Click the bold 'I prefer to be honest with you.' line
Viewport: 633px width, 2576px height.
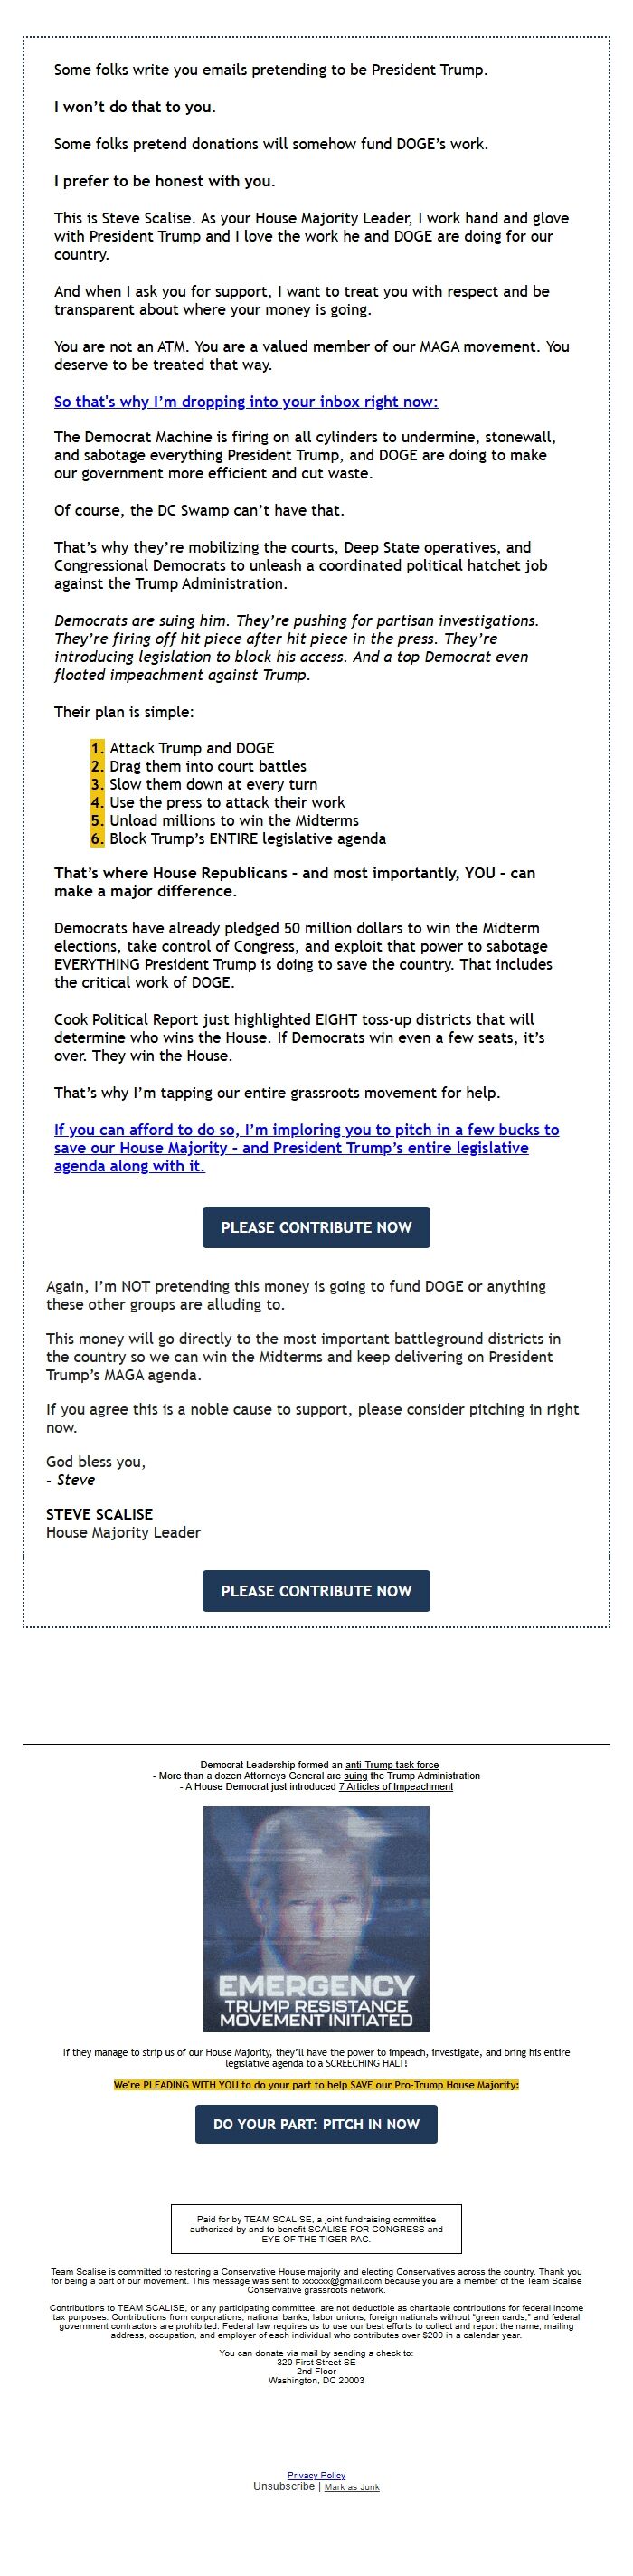pos(164,181)
